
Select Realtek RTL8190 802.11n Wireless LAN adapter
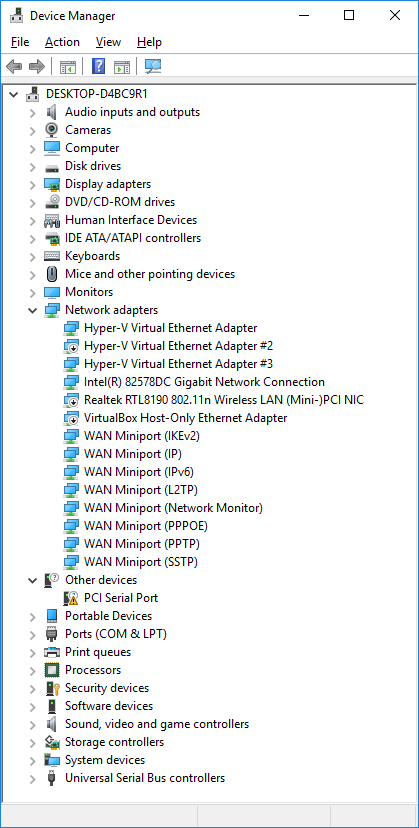click(x=224, y=400)
